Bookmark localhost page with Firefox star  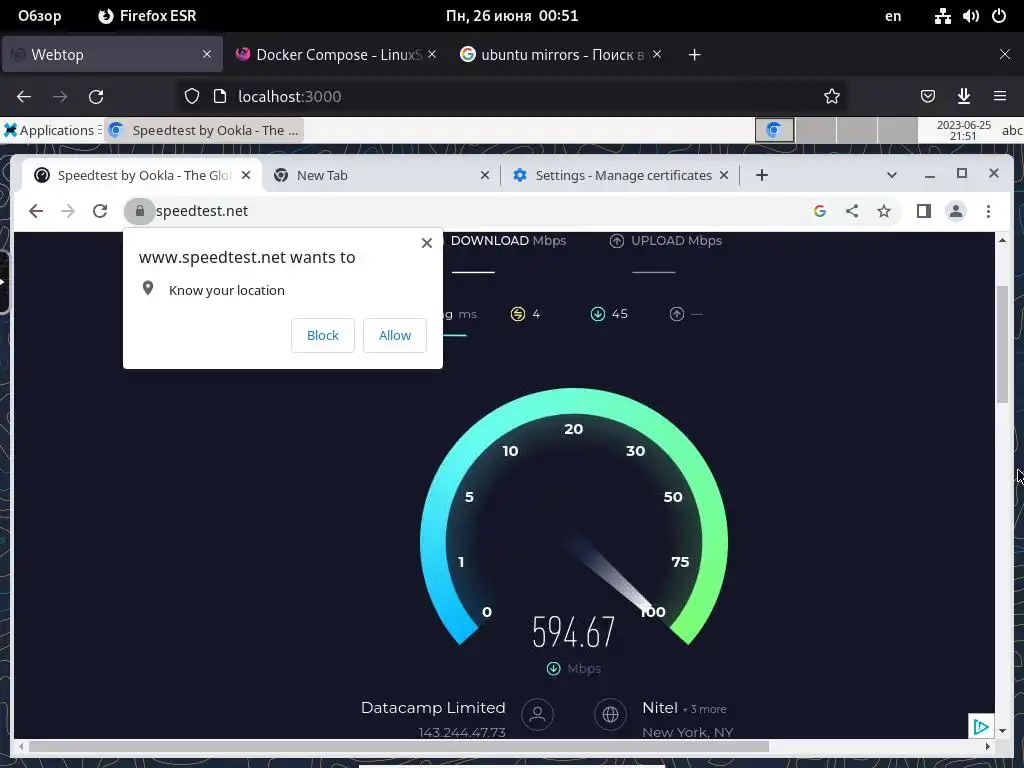coord(831,97)
